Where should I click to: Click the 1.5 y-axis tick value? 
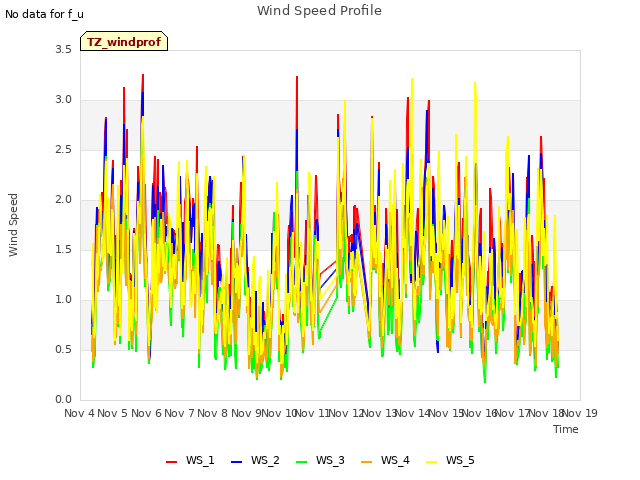click(63, 250)
